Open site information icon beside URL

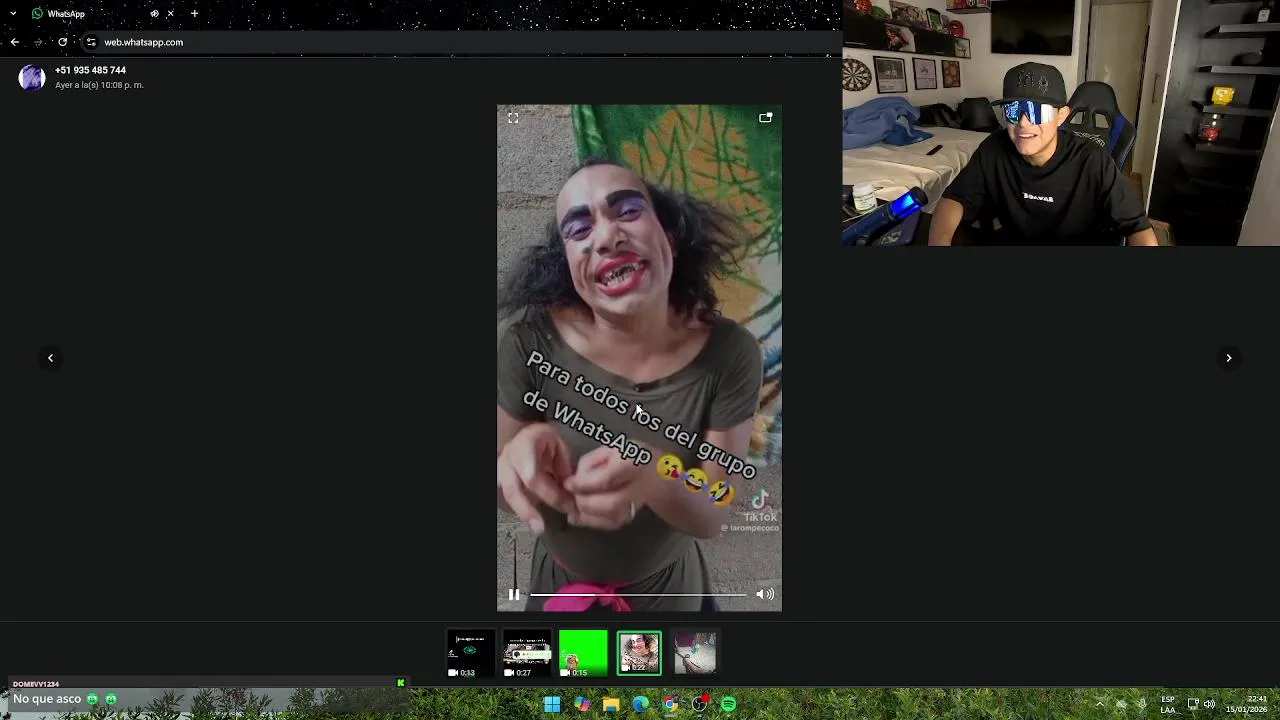(91, 42)
